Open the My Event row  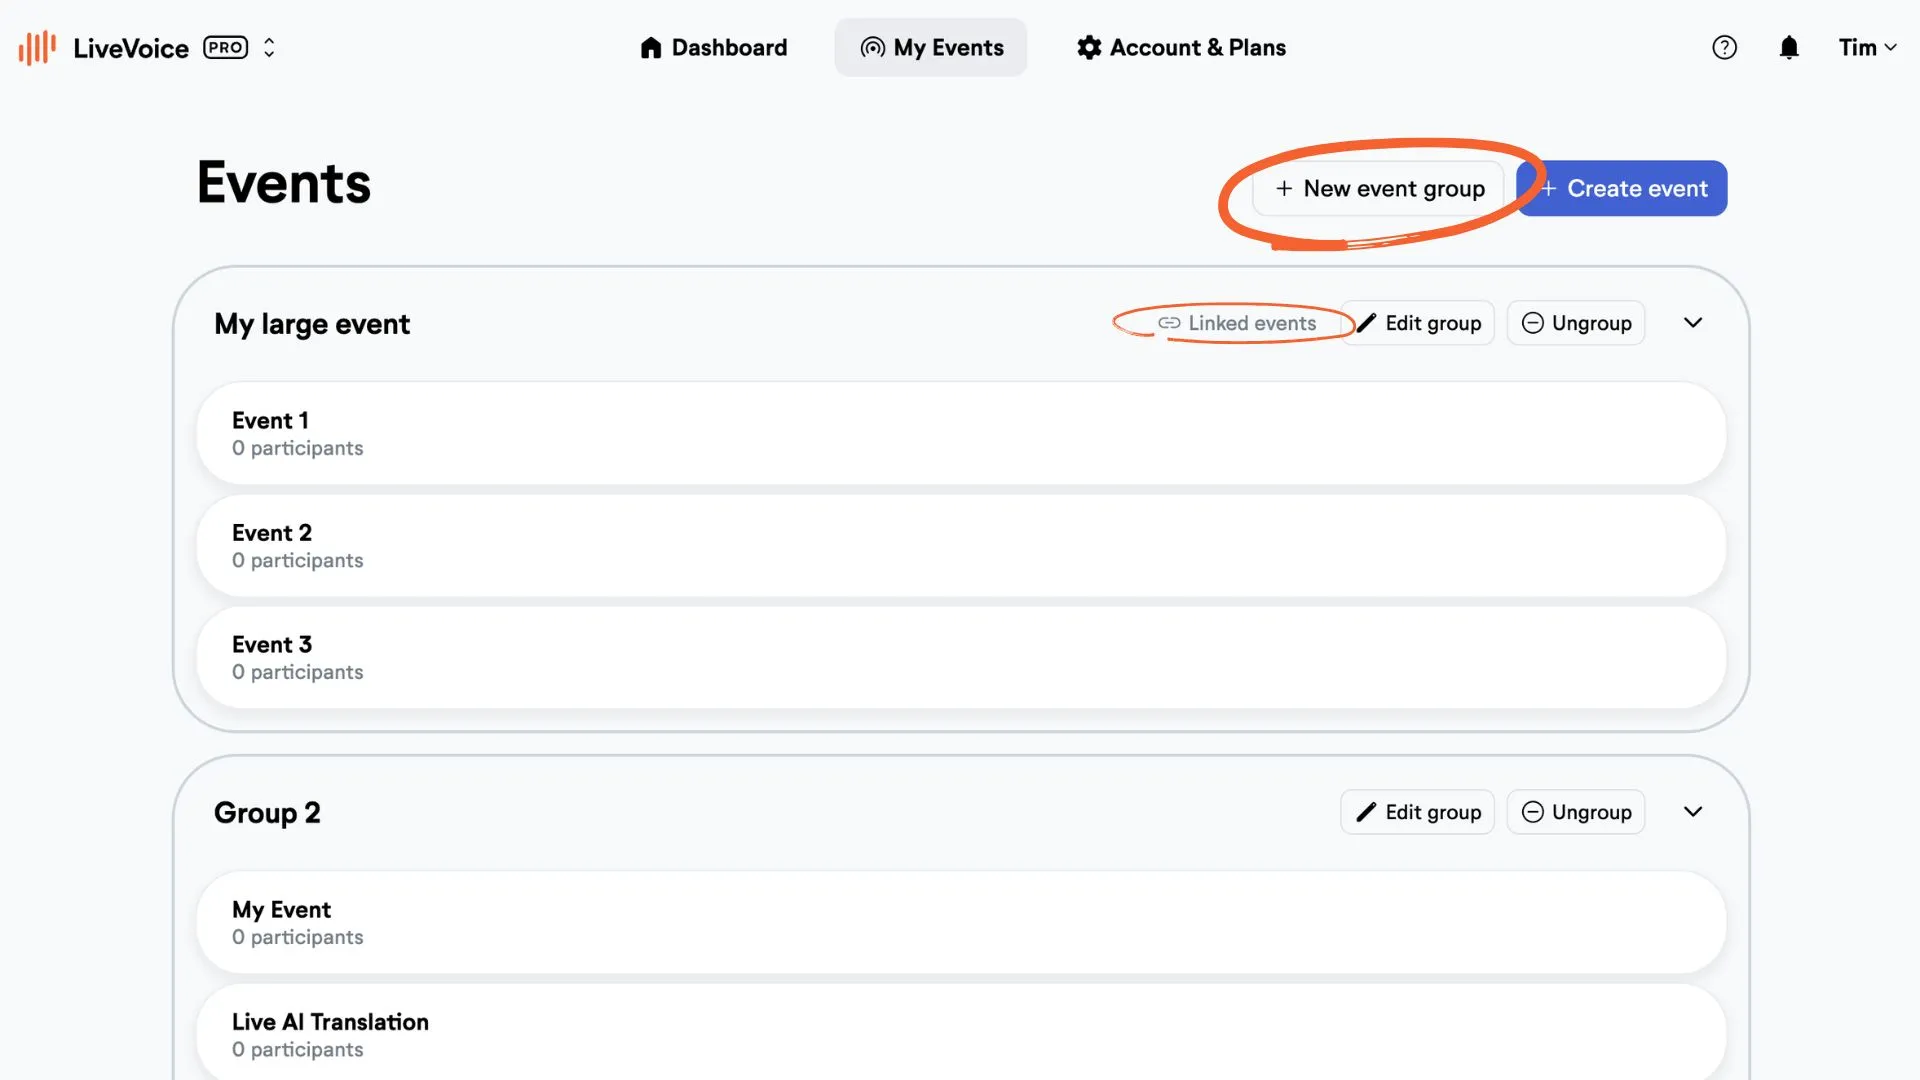[x=961, y=923]
